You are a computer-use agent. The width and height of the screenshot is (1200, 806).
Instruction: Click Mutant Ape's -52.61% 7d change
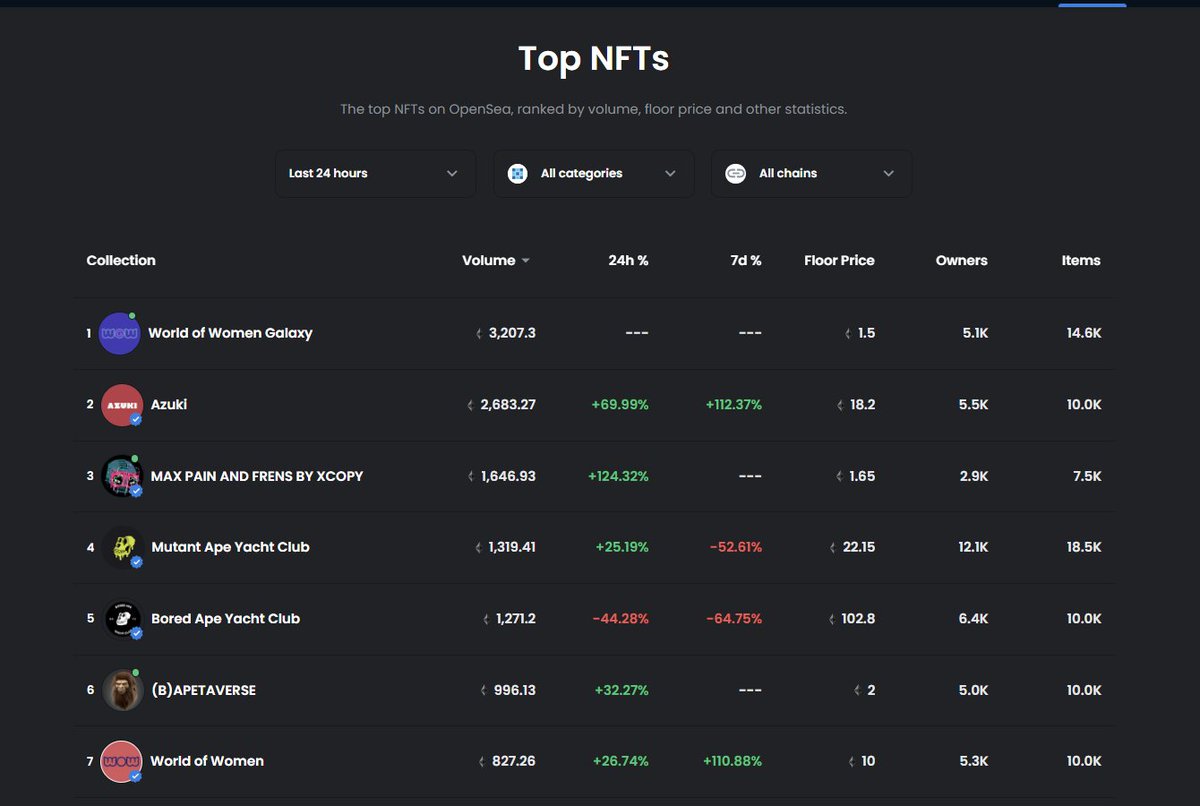[x=736, y=547]
